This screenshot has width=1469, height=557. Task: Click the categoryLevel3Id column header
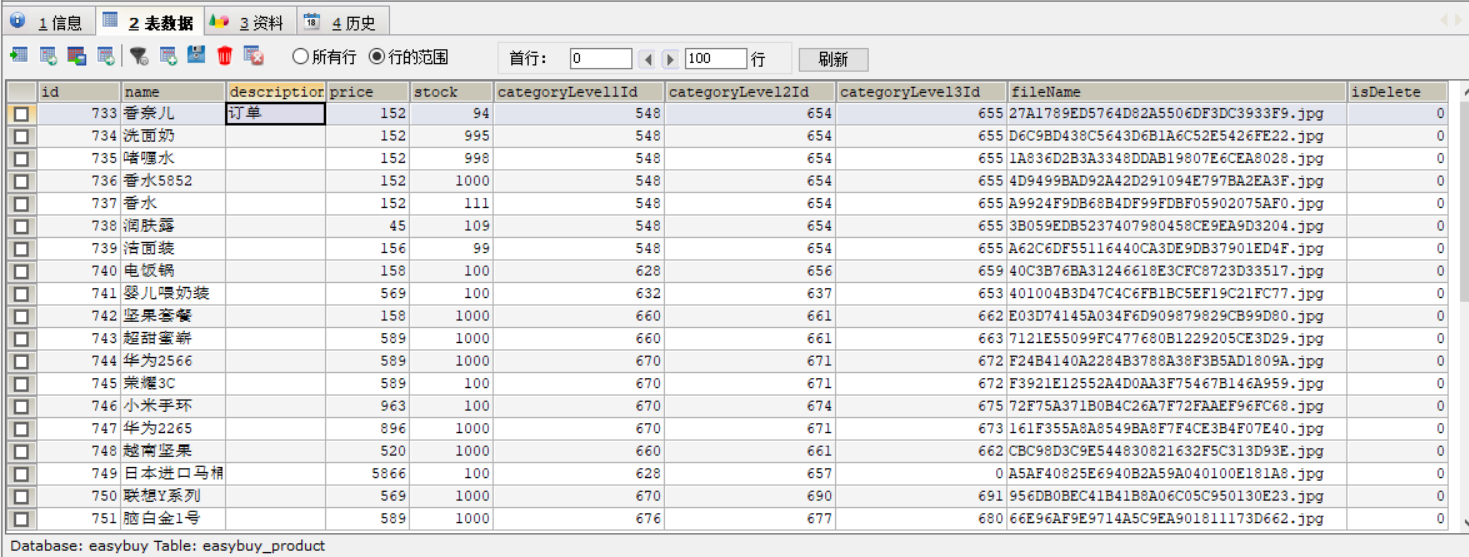point(921,92)
